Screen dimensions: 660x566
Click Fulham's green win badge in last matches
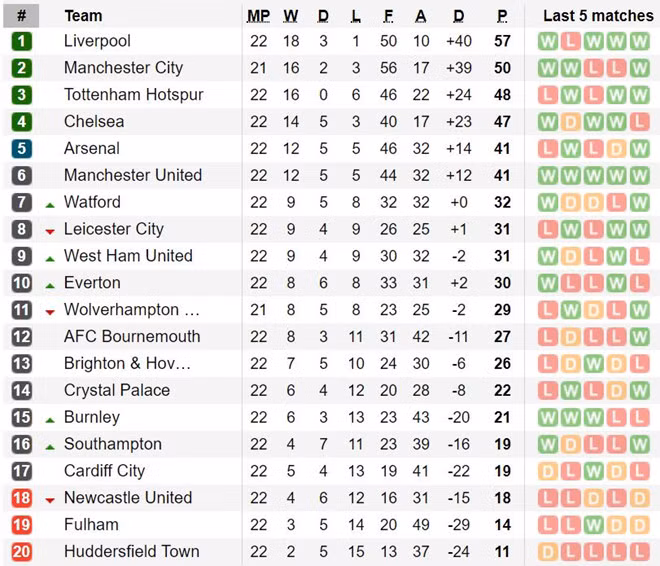pos(594,525)
